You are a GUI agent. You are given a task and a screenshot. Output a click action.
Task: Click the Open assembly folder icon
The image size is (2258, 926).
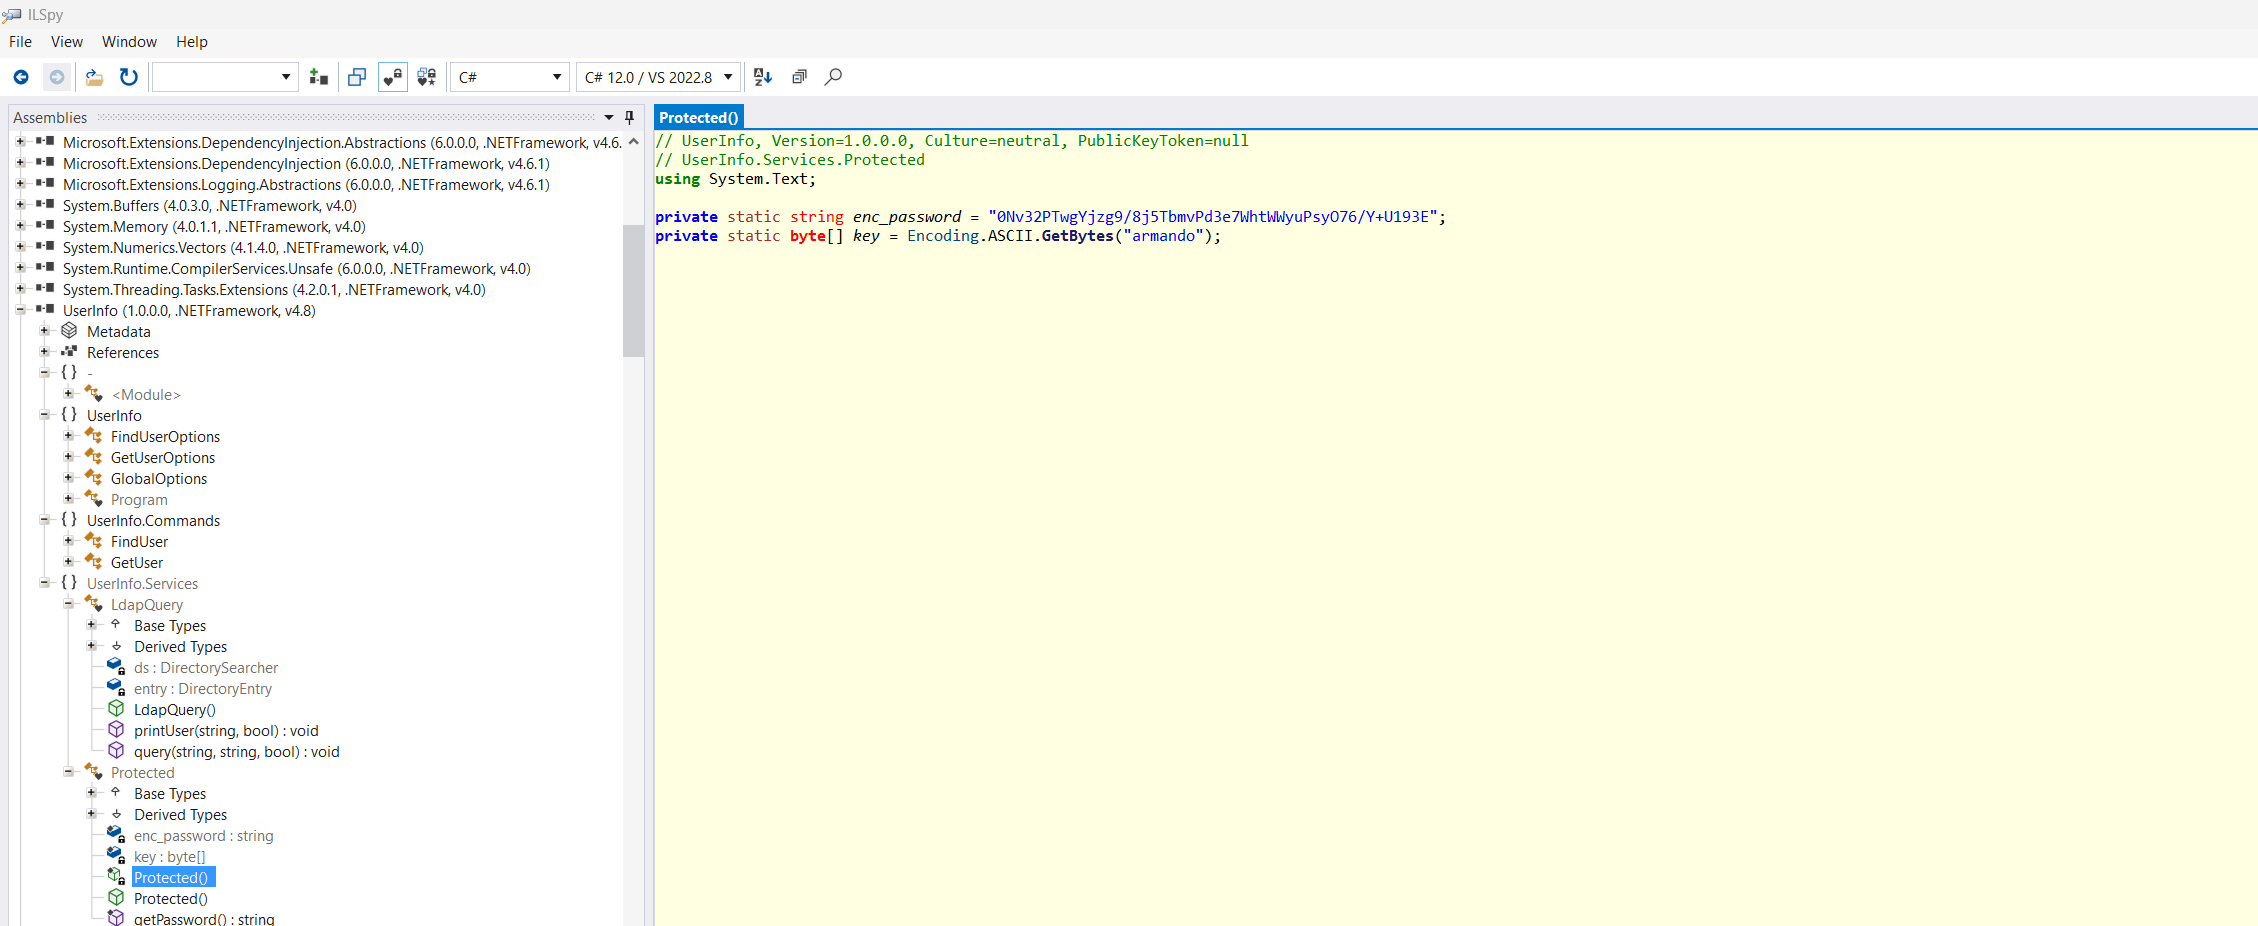coord(94,77)
